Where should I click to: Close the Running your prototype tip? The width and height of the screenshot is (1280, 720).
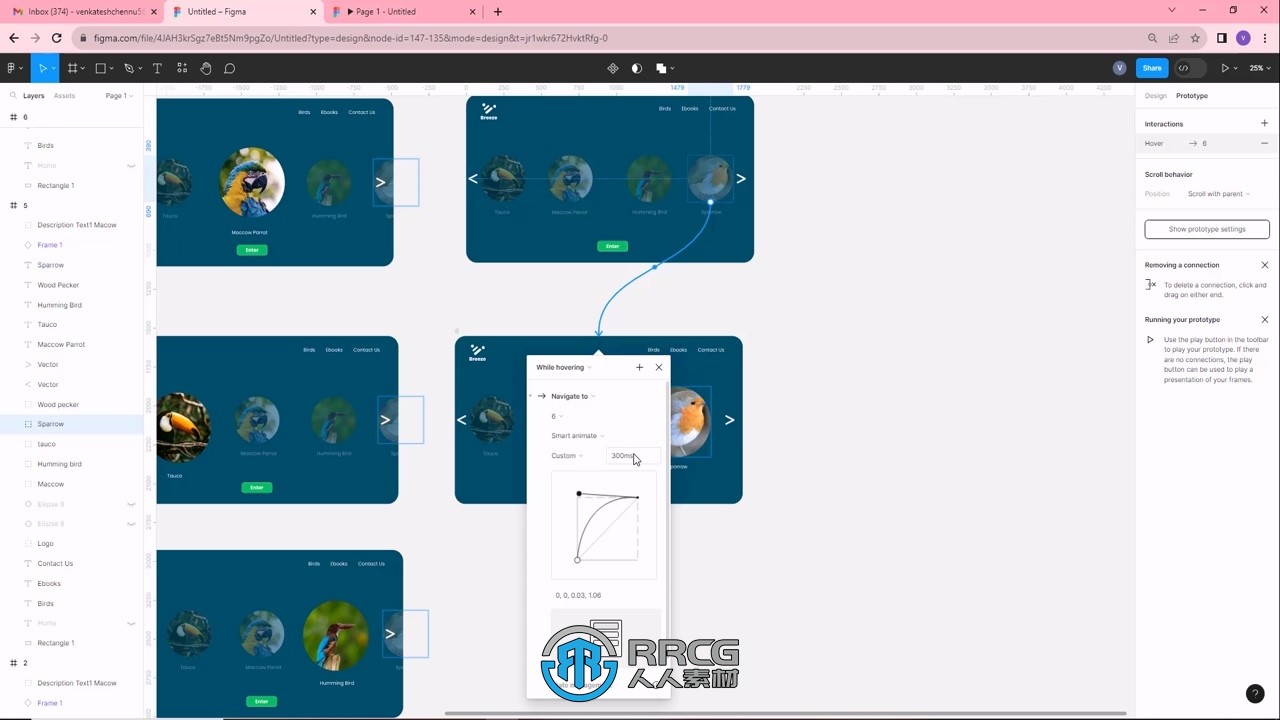[1264, 320]
